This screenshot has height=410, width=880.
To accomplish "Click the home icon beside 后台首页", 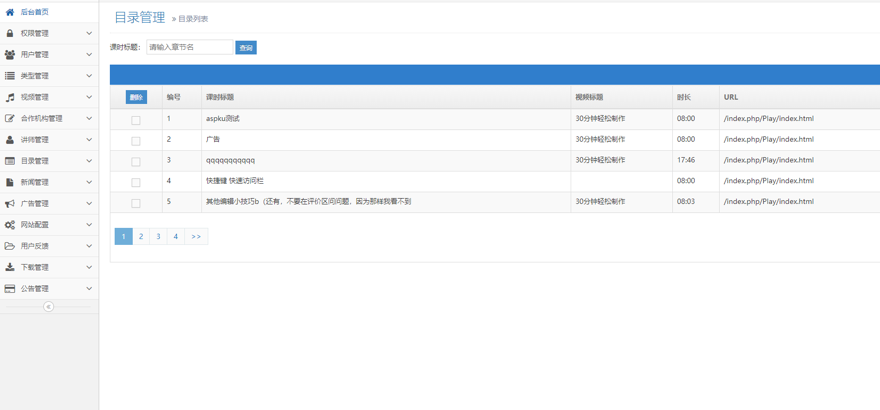I will pyautogui.click(x=10, y=12).
